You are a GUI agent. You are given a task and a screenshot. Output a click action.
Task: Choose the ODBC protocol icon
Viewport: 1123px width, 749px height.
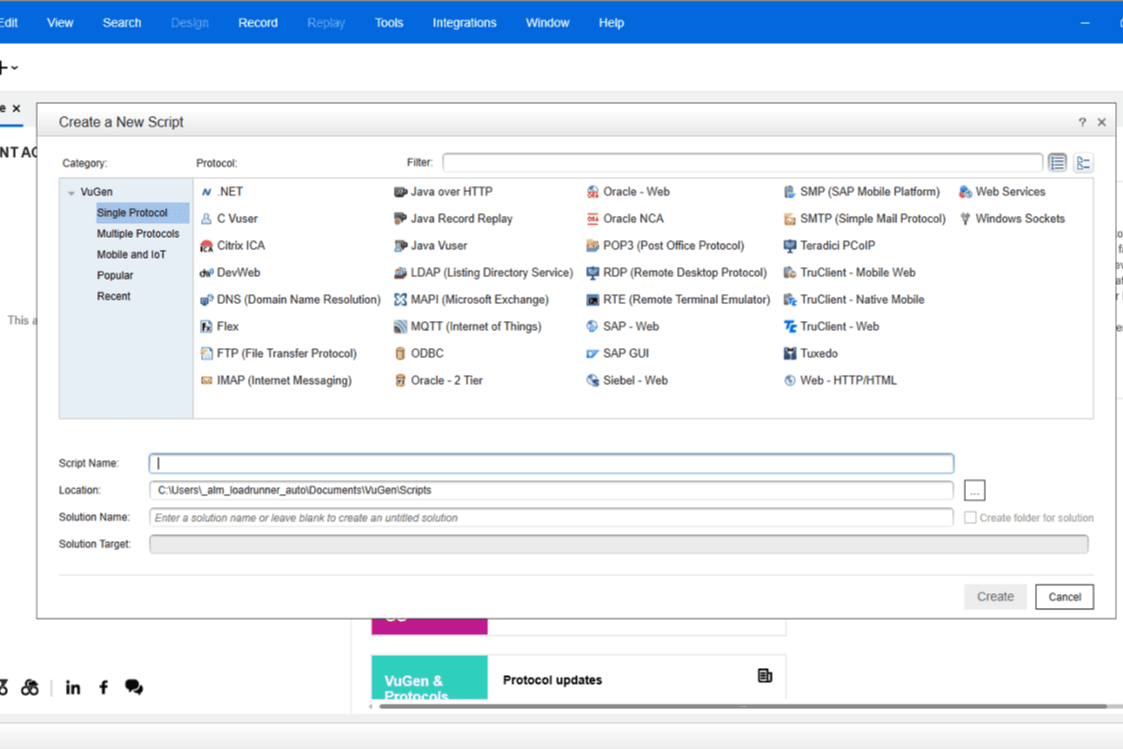(x=400, y=354)
